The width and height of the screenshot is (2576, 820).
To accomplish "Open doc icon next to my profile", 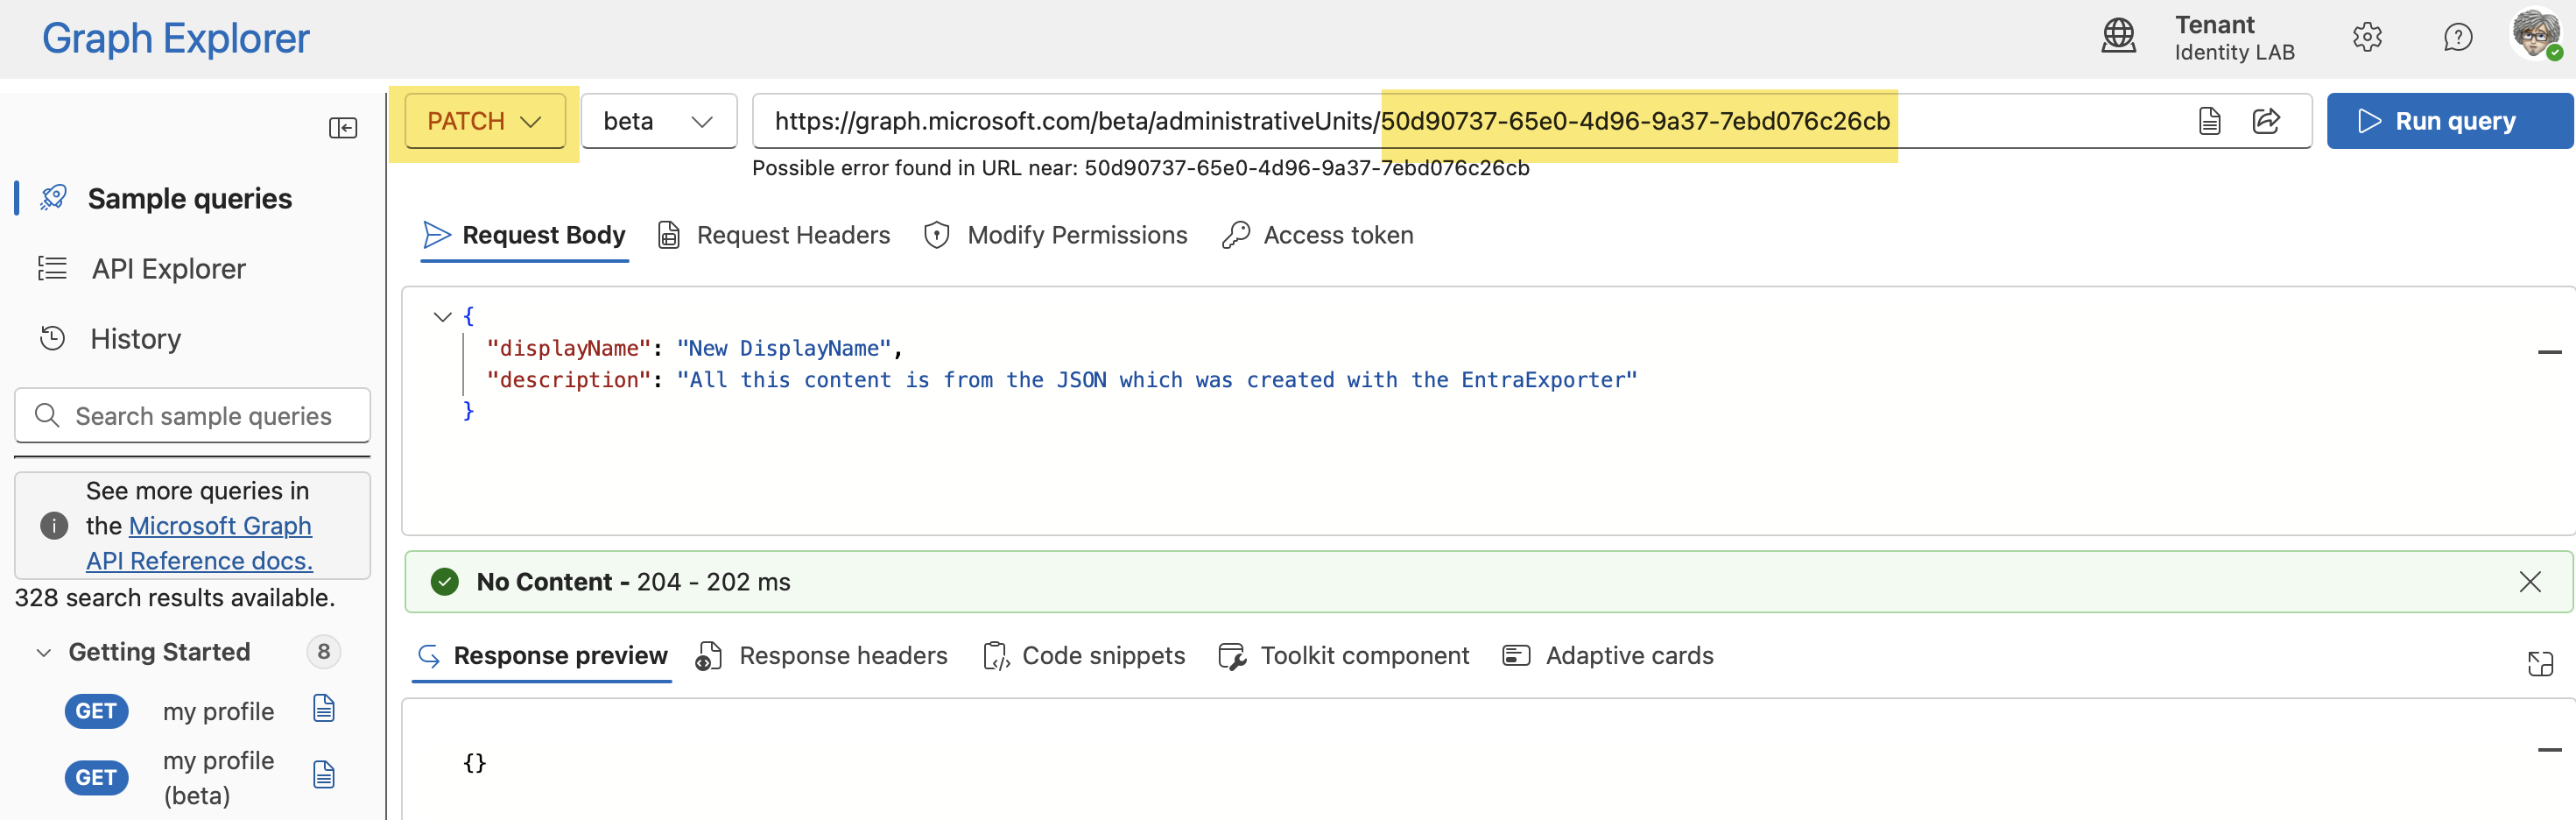I will pyautogui.click(x=324, y=709).
